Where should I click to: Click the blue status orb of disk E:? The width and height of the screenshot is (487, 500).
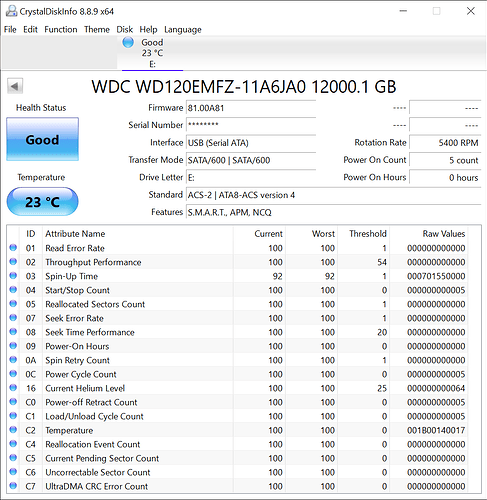tap(128, 43)
